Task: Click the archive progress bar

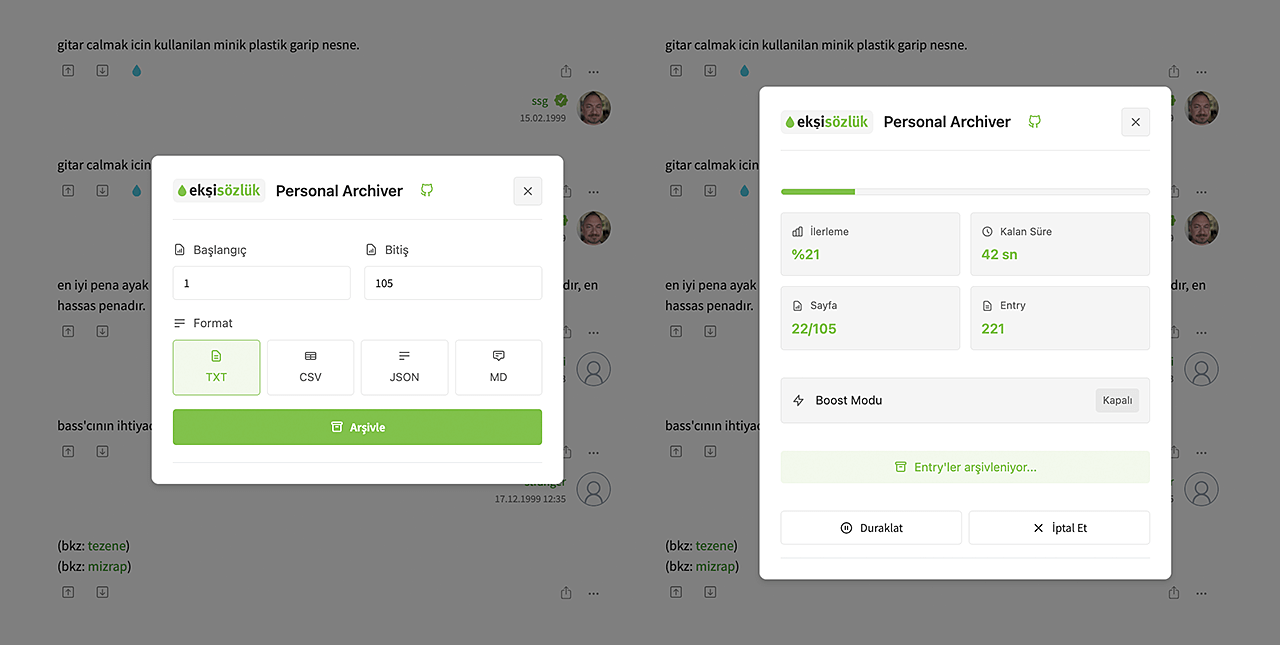Action: [x=965, y=191]
